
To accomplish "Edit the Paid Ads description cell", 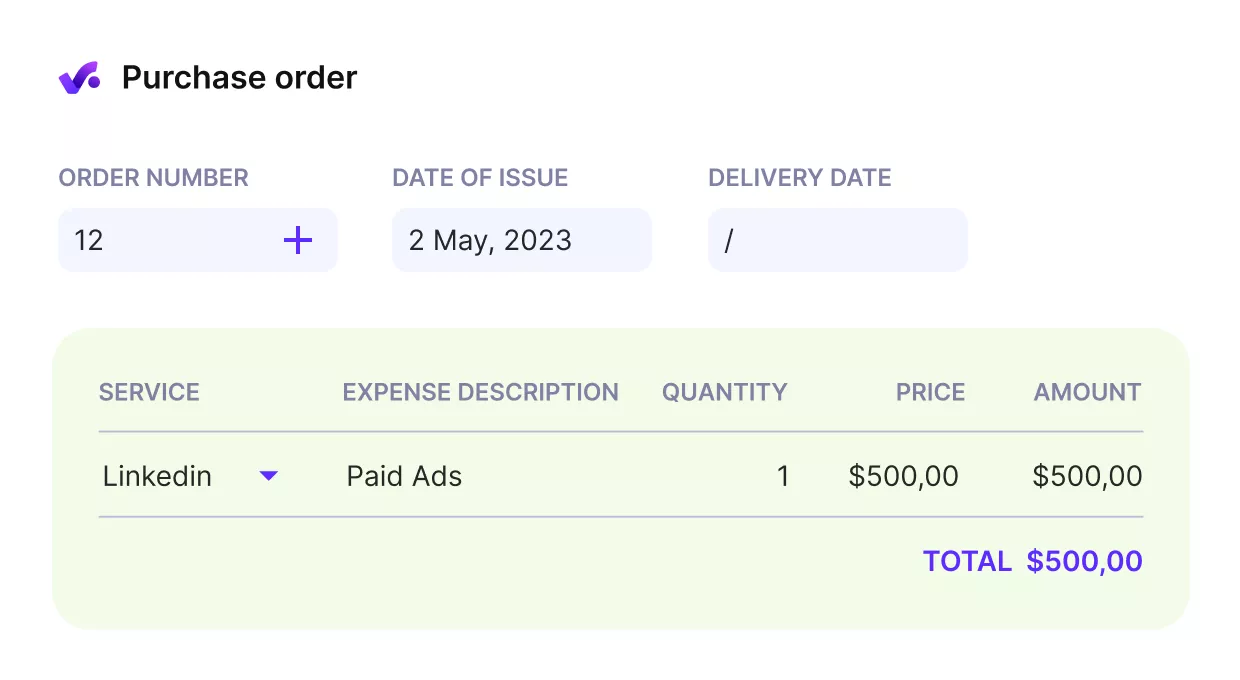I will point(404,476).
